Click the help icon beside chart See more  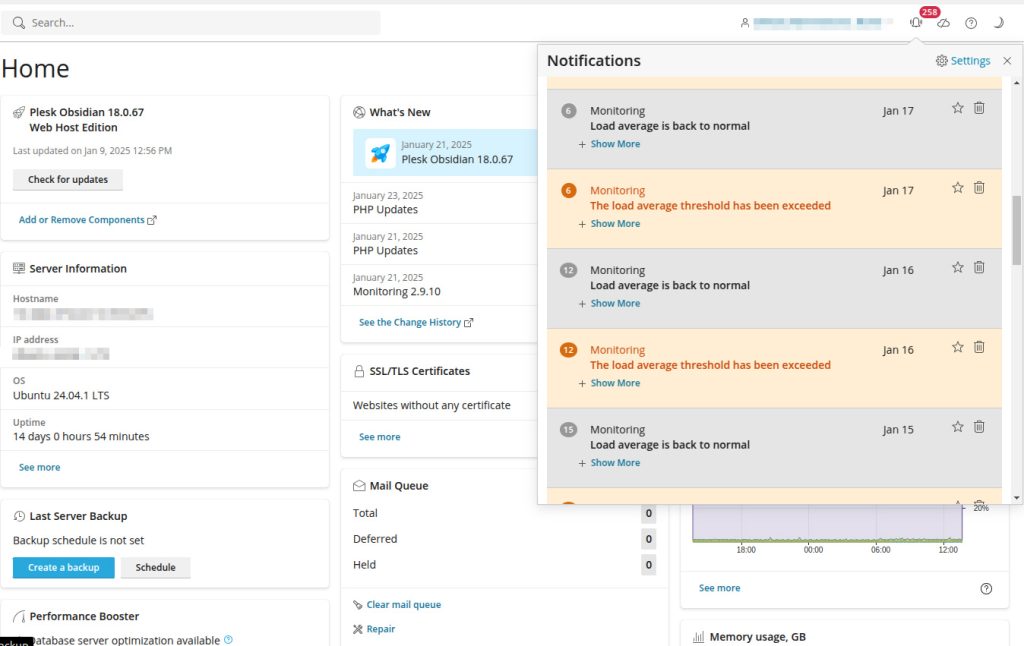(x=986, y=589)
